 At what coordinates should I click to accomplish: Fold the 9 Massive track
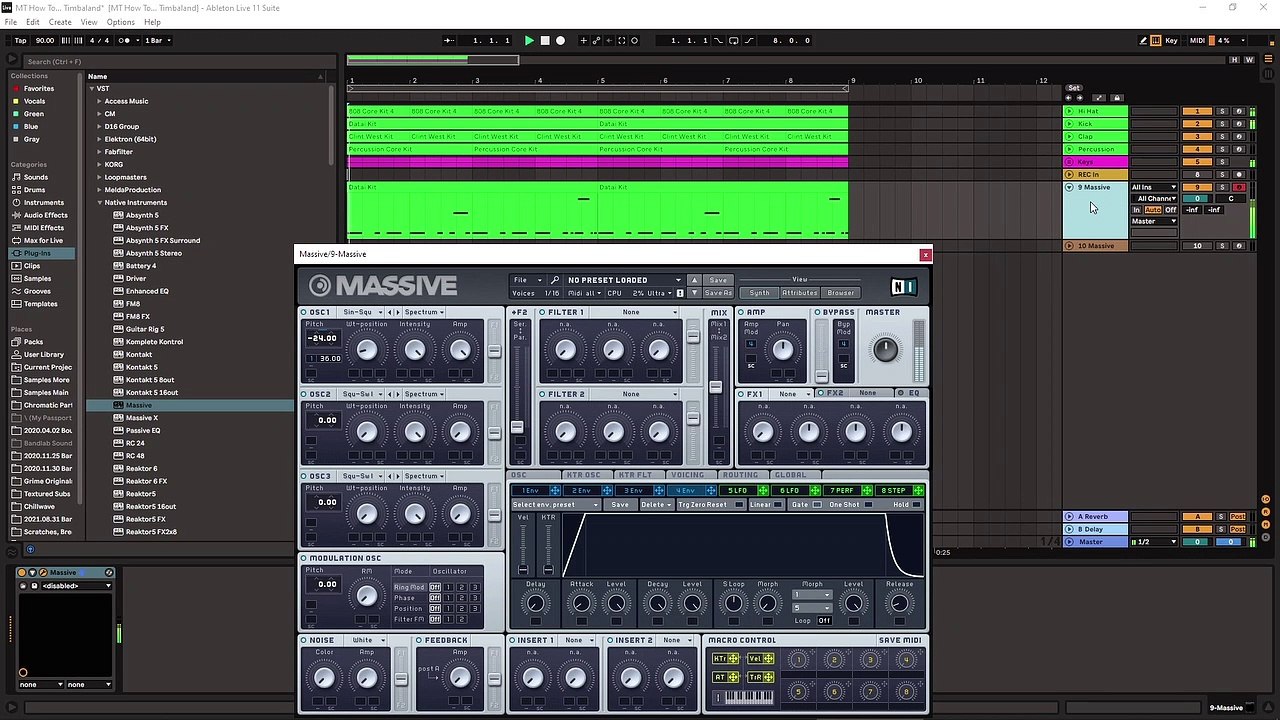pyautogui.click(x=1069, y=187)
